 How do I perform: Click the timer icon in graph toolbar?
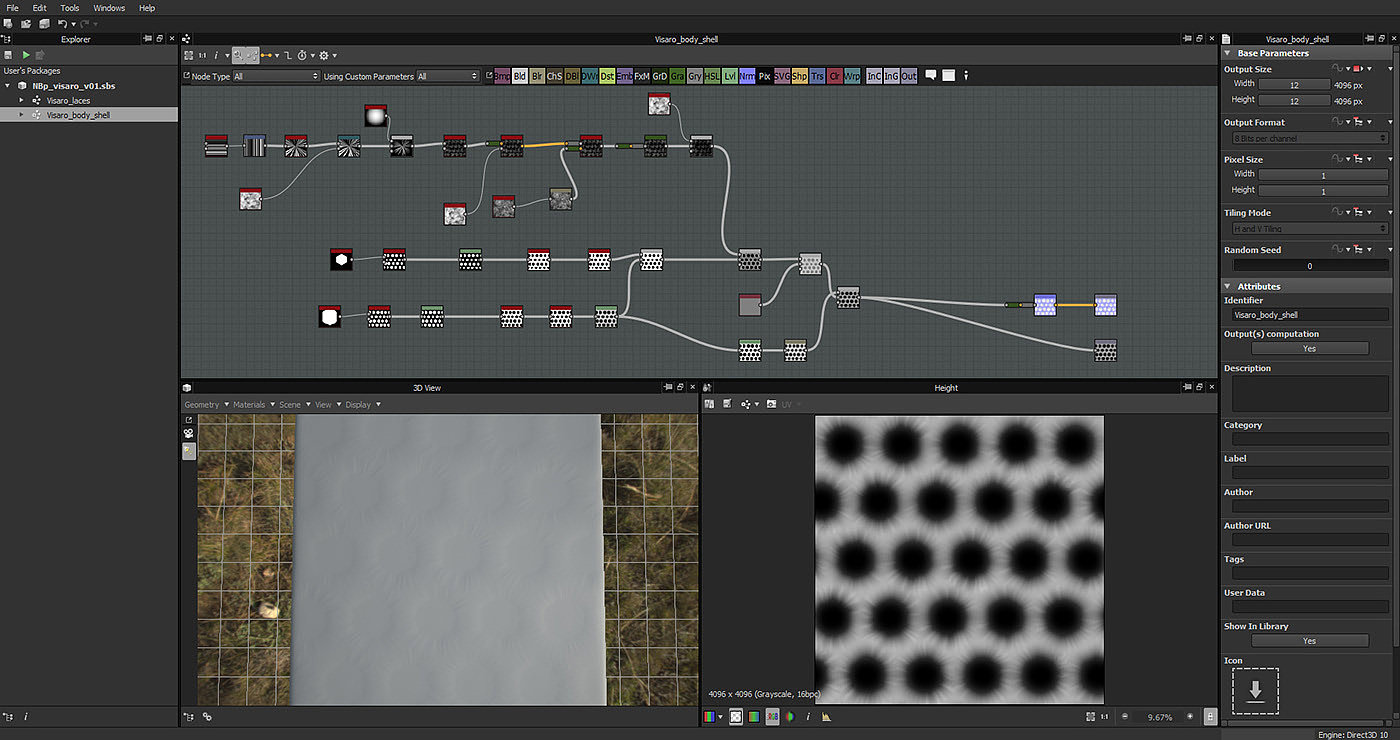pyautogui.click(x=300, y=55)
